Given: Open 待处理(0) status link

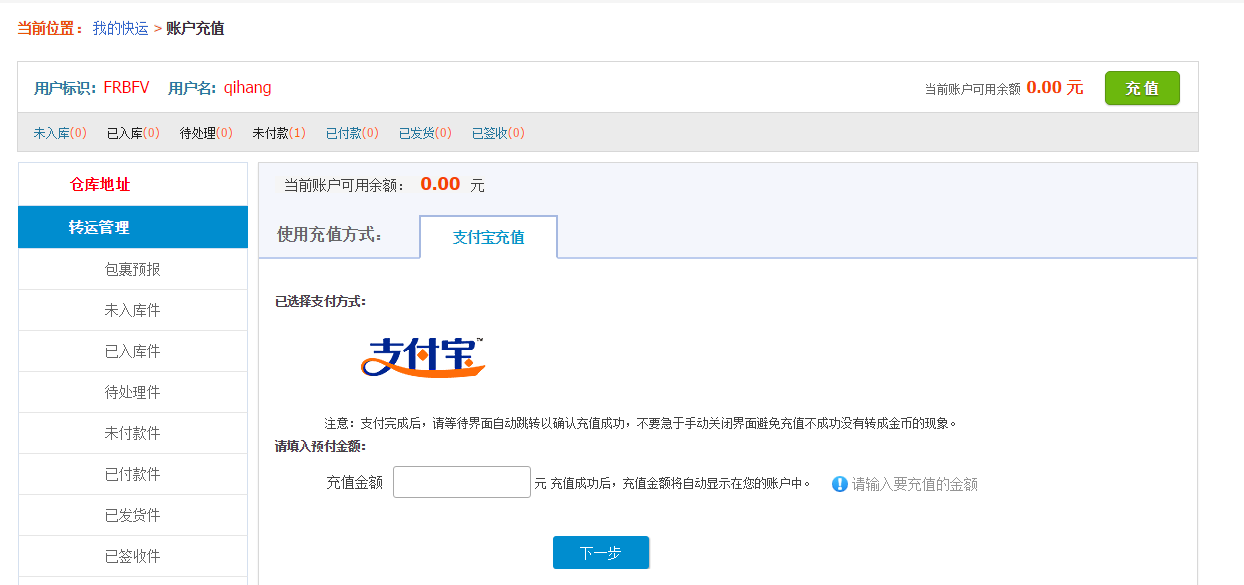Looking at the screenshot, I should [x=206, y=133].
